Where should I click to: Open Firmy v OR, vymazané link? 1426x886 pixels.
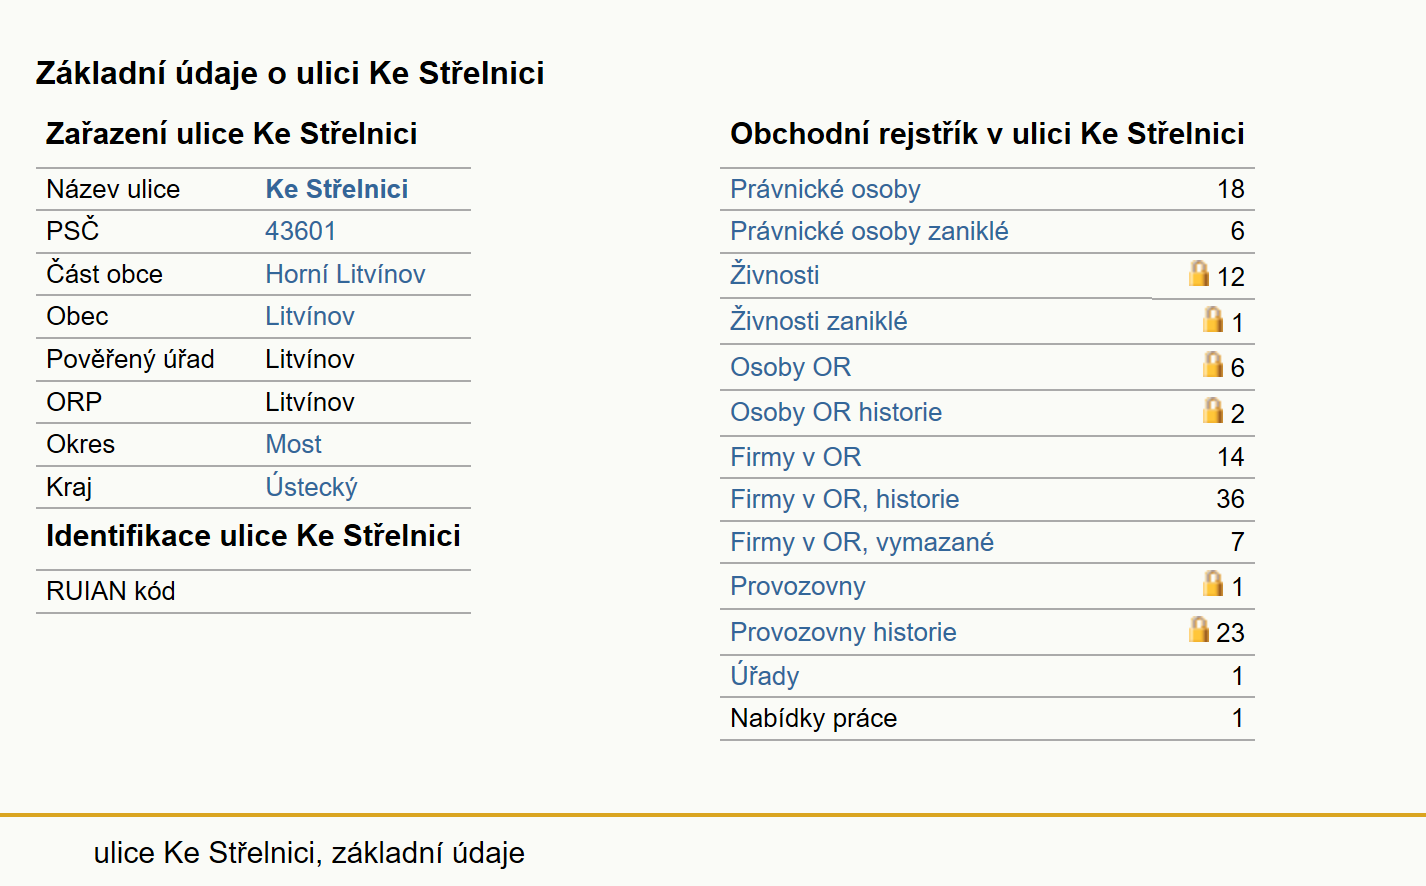tap(862, 542)
